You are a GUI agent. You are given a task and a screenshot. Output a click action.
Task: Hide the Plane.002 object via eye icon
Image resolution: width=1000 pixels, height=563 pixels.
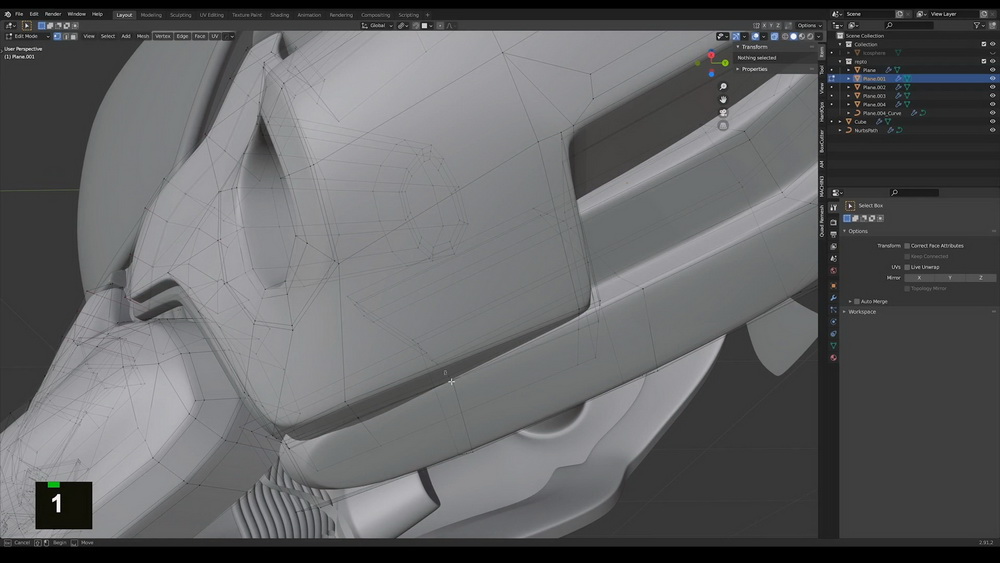[992, 87]
